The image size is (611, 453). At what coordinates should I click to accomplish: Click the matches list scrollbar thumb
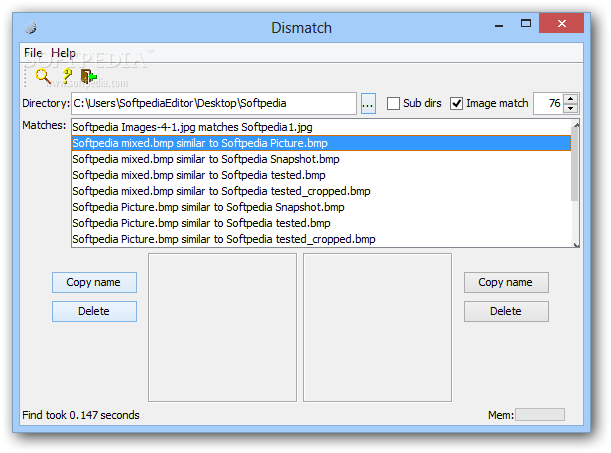pyautogui.click(x=575, y=164)
